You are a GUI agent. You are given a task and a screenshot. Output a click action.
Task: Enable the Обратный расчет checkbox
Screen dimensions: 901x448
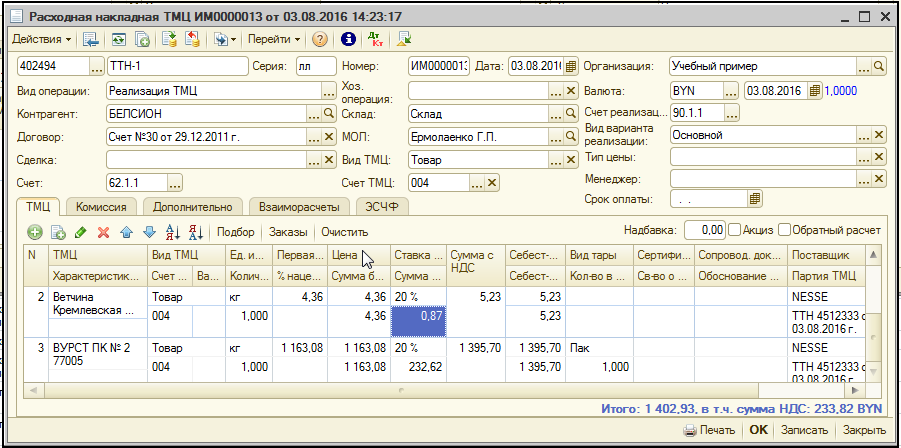tap(785, 229)
